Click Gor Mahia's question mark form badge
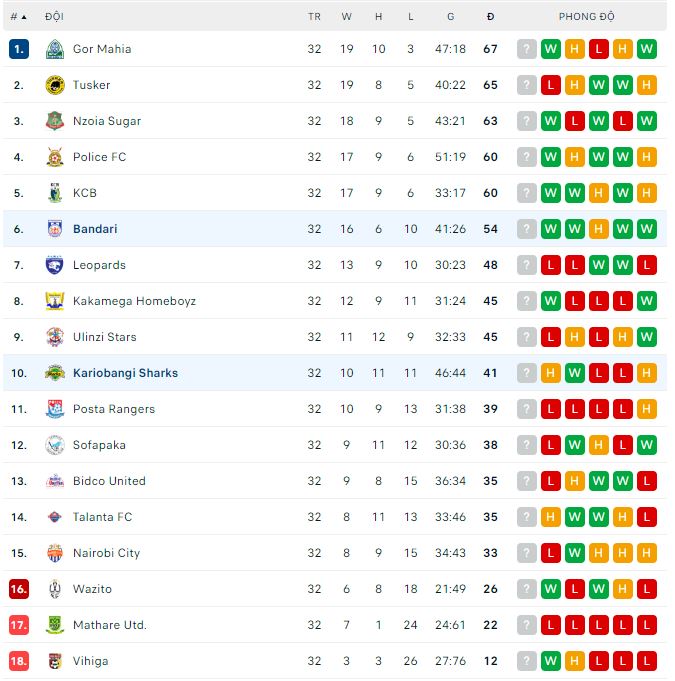 (x=527, y=49)
